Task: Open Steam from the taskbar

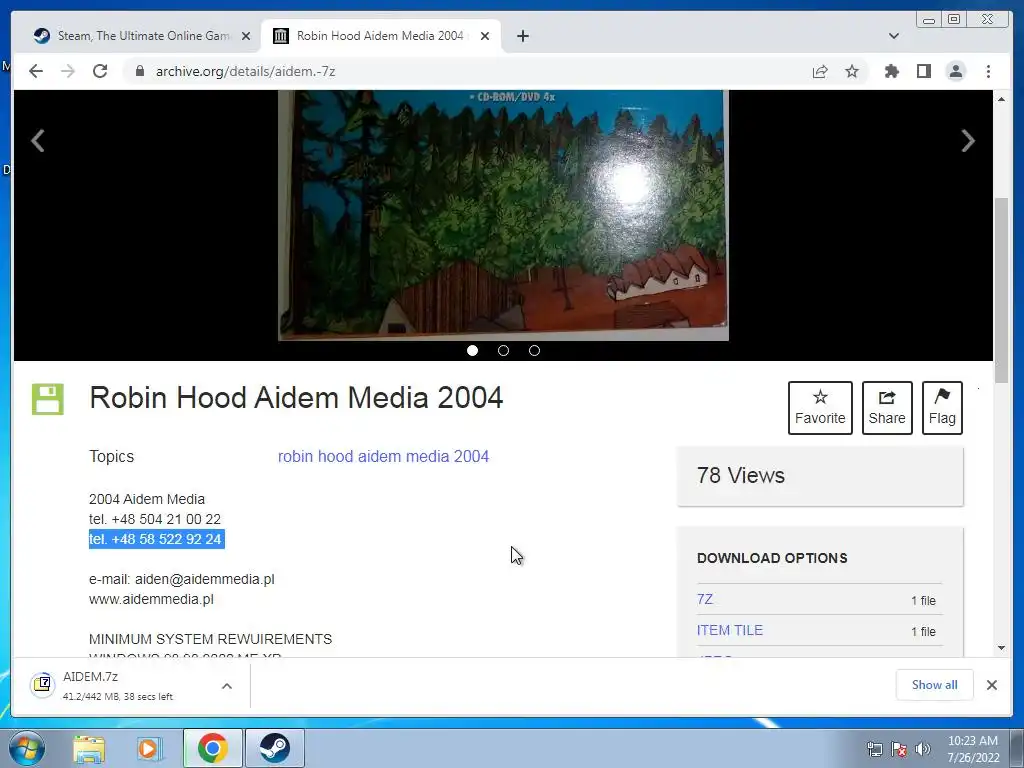Action: (274, 748)
